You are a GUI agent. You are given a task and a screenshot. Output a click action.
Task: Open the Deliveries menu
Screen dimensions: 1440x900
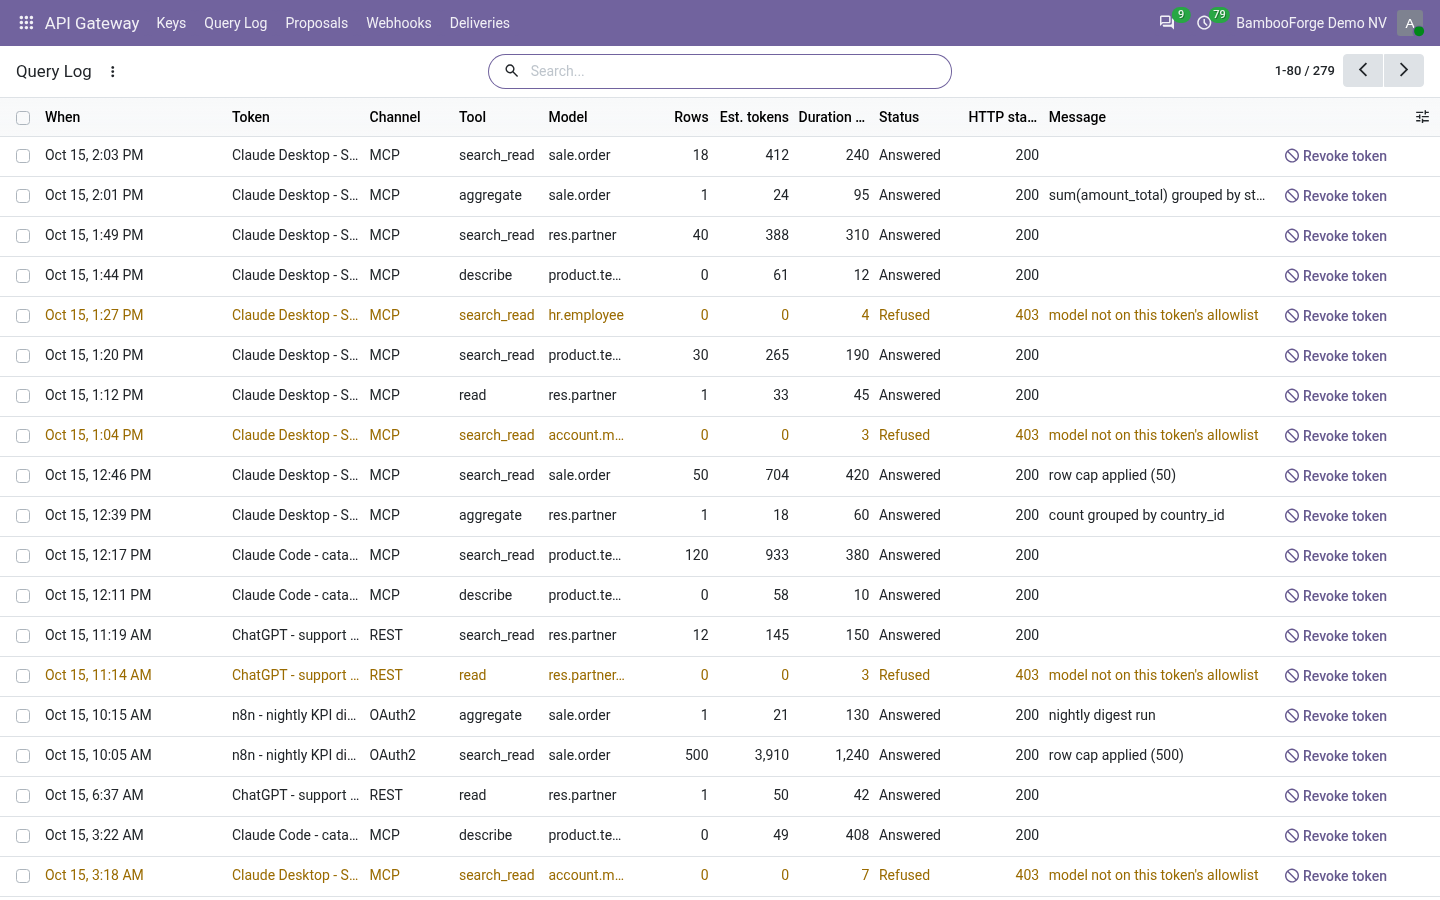coord(480,23)
